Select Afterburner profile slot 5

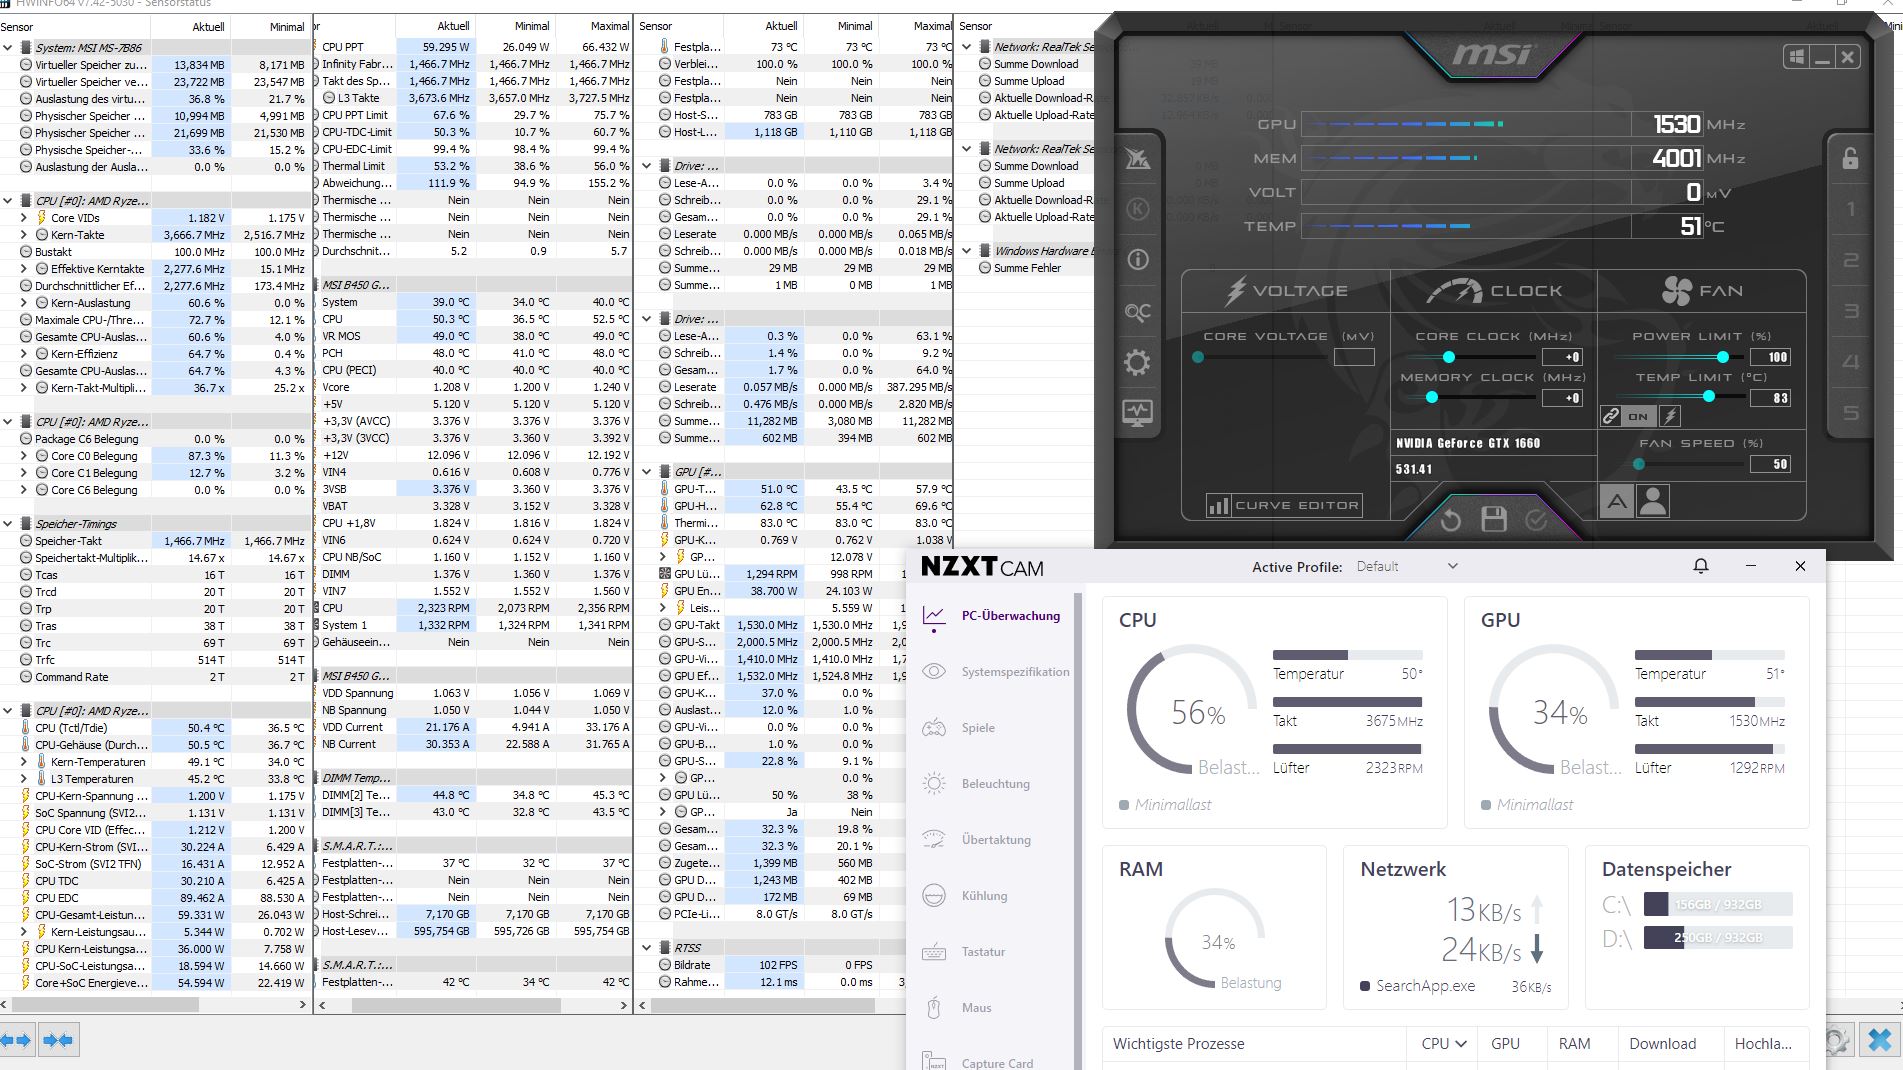point(1850,412)
